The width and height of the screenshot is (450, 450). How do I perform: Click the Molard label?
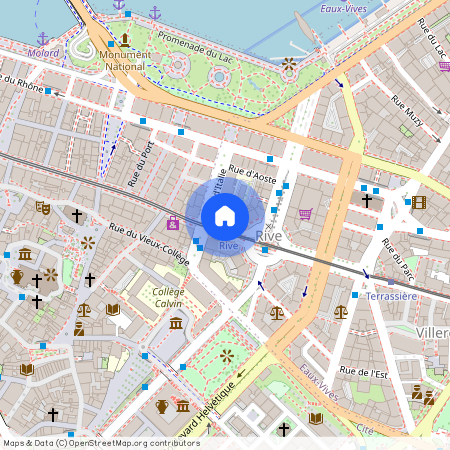(x=43, y=53)
